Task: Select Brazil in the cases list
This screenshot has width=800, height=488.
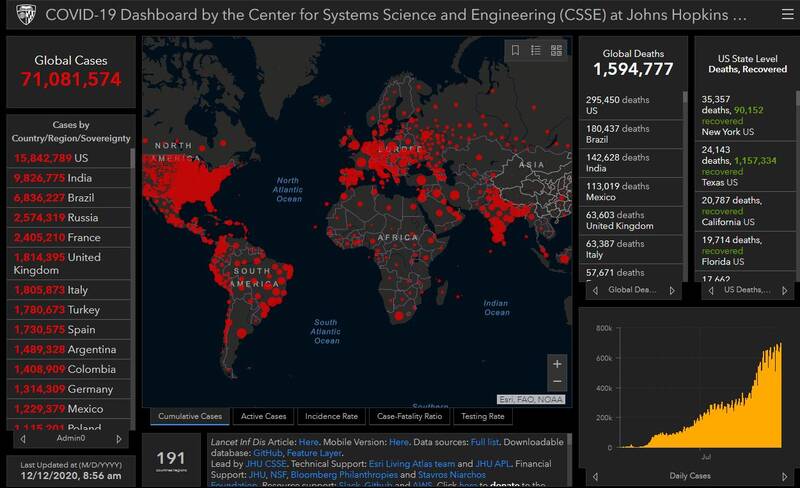Action: (69, 198)
